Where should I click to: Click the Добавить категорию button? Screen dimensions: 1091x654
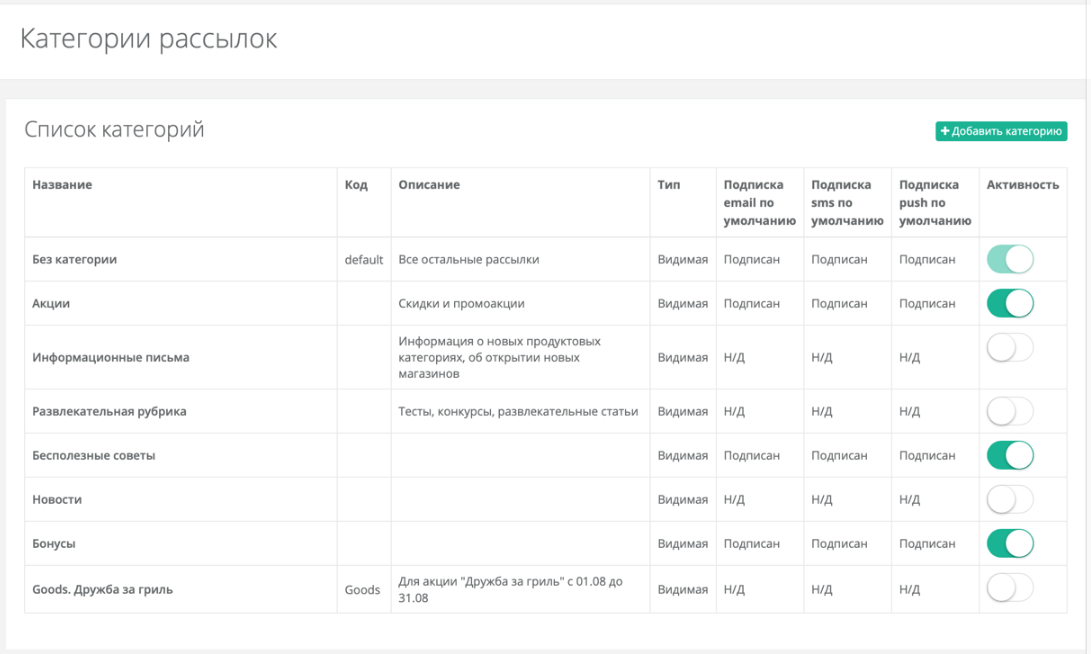pyautogui.click(x=1001, y=131)
